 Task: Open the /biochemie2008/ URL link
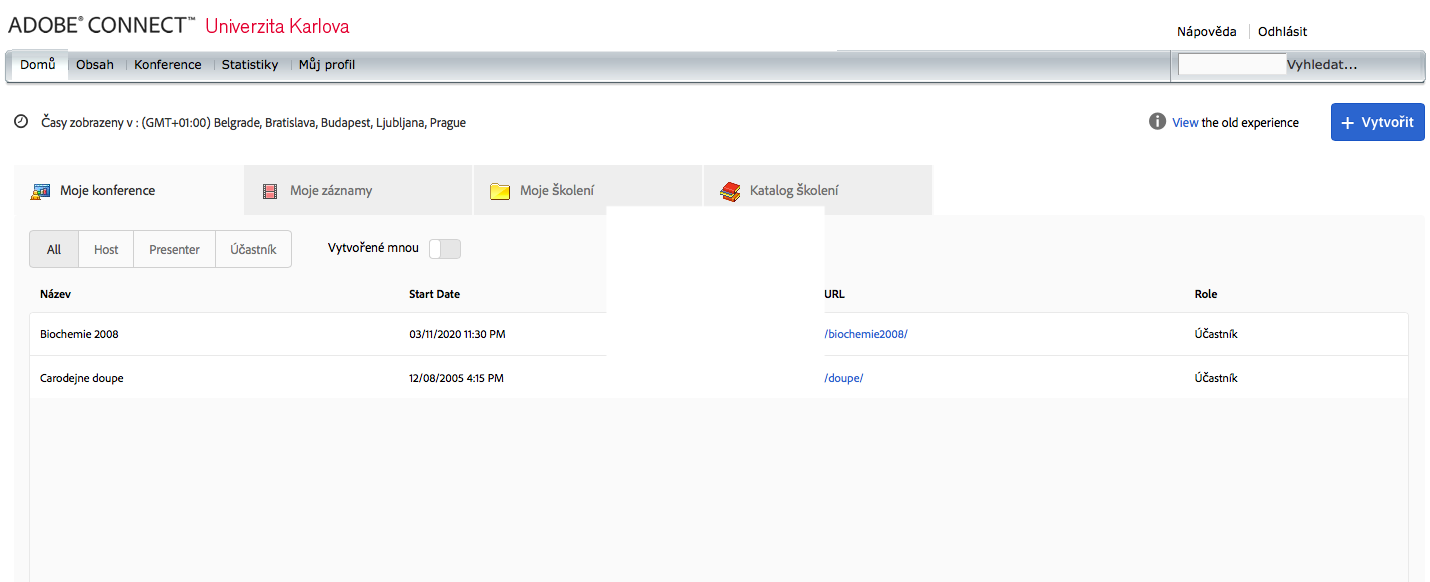click(x=865, y=334)
